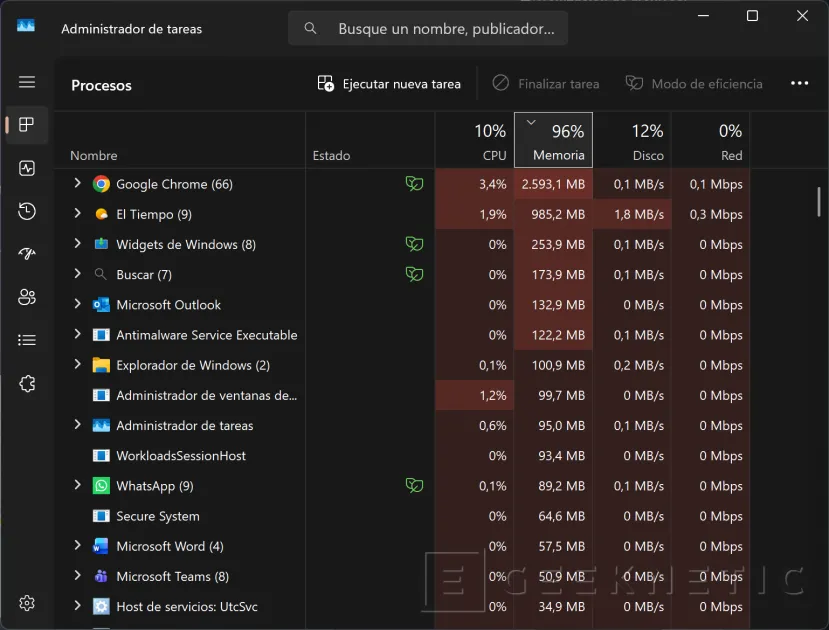Open the Settings gear in the sidebar
This screenshot has width=829, height=630.
pos(27,603)
